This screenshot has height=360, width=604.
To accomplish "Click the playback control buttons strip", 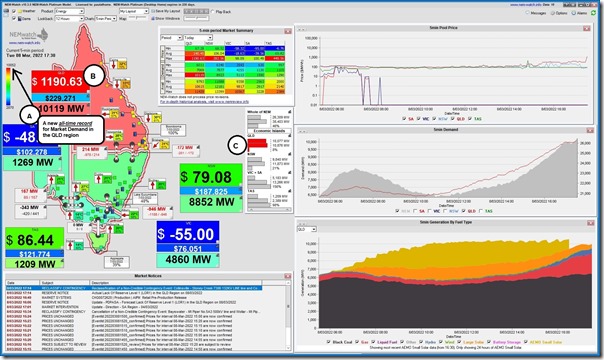I will pyautogui.click(x=196, y=12).
